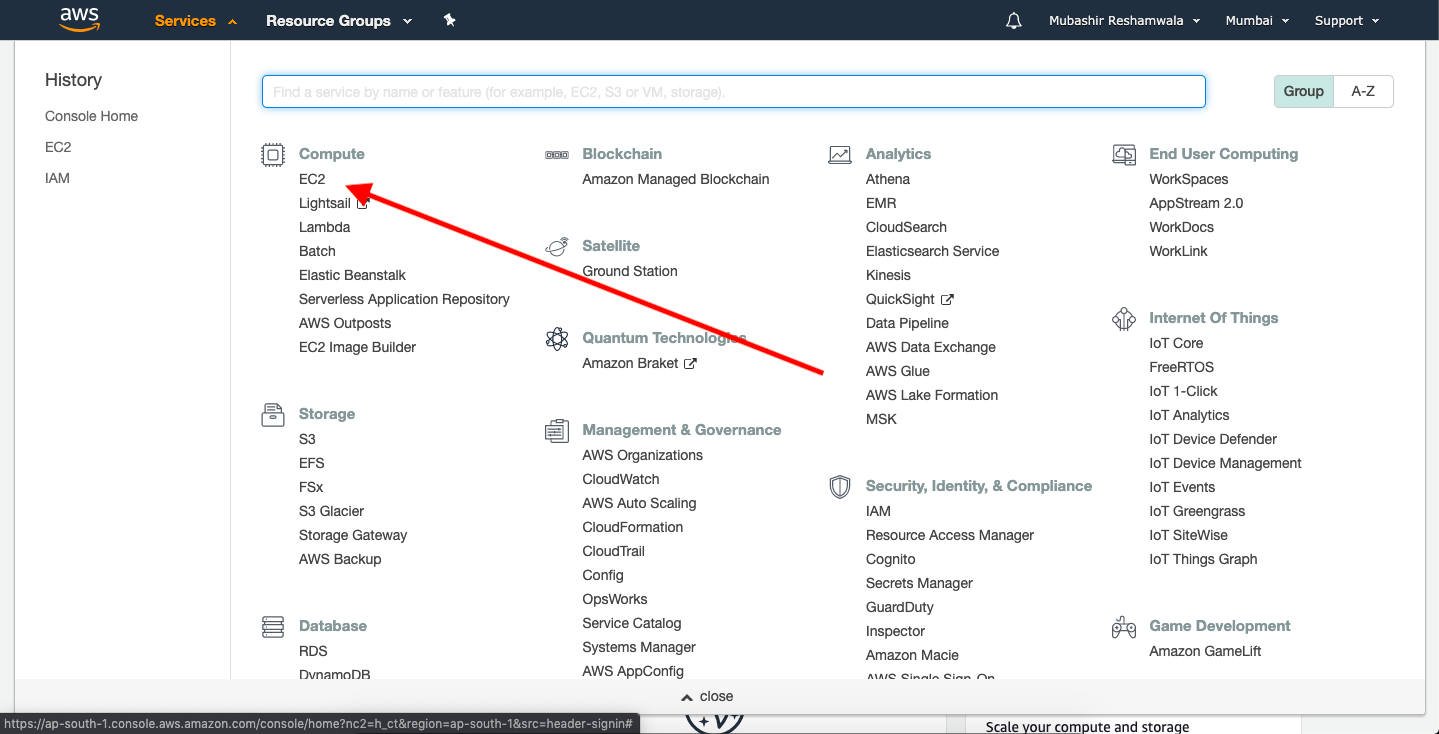Image resolution: width=1439 pixels, height=734 pixels.
Task: Open the notifications bell icon
Action: (1014, 21)
